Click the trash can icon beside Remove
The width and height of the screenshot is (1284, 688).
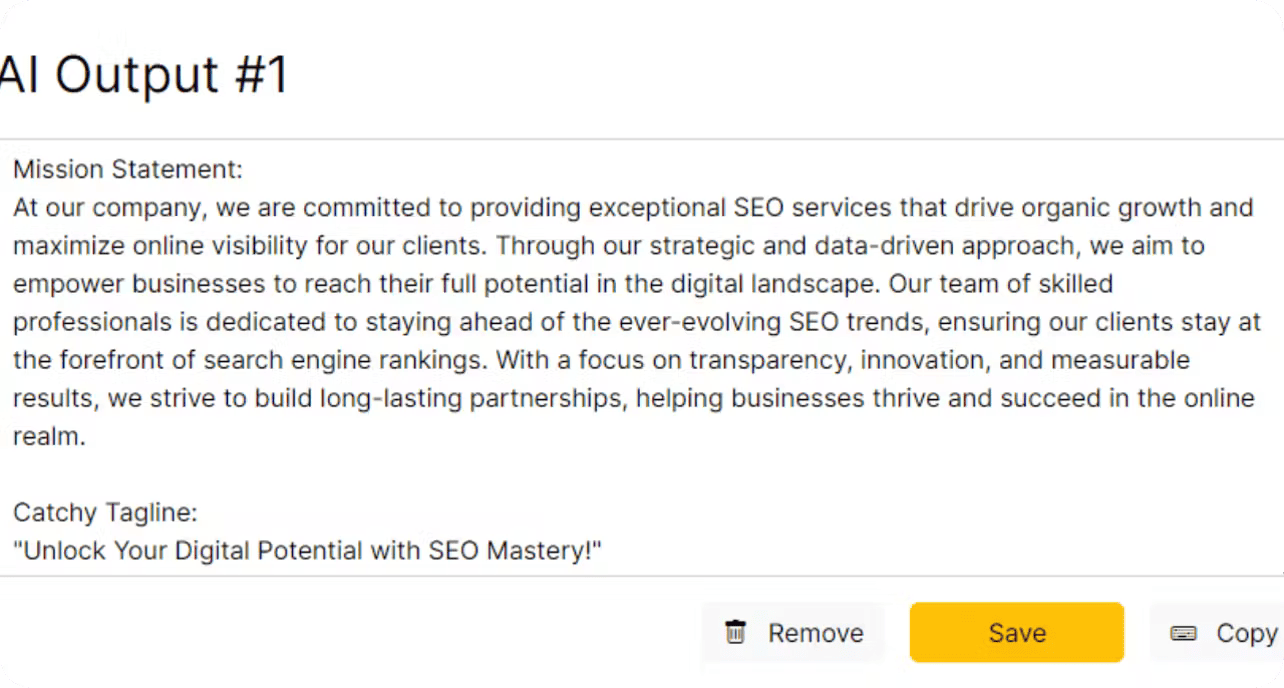[736, 632]
